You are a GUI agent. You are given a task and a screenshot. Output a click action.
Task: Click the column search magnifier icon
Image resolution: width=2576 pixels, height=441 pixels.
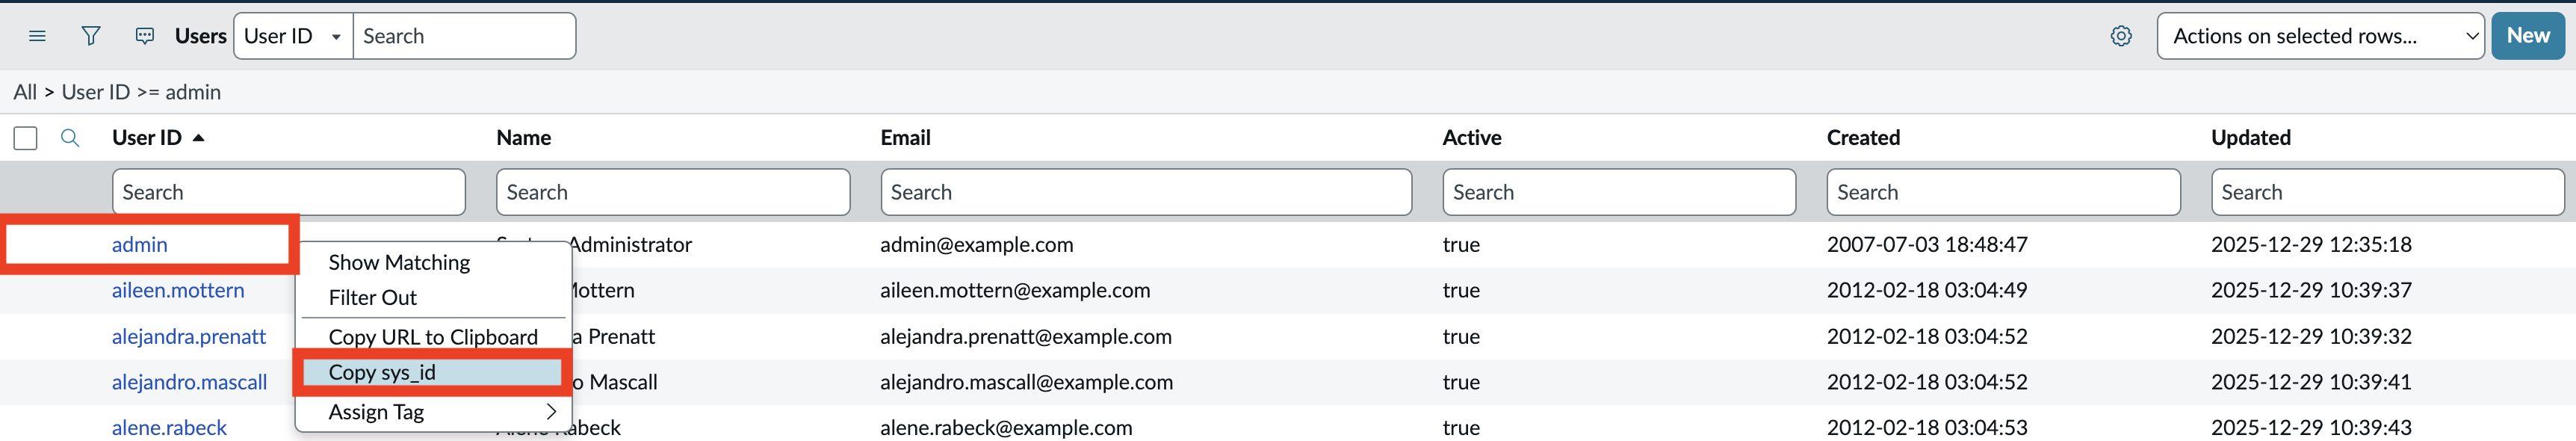point(70,138)
